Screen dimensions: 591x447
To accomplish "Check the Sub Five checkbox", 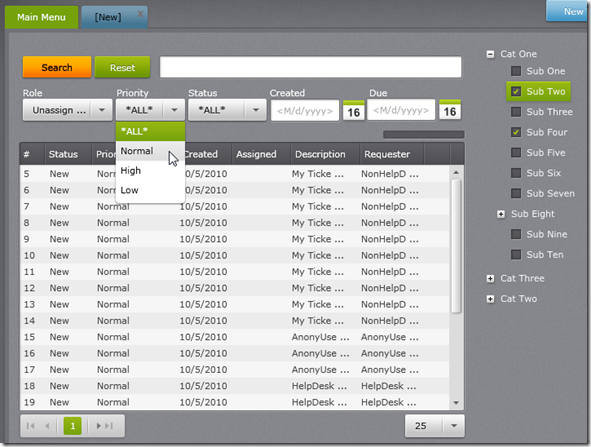I will coord(516,153).
